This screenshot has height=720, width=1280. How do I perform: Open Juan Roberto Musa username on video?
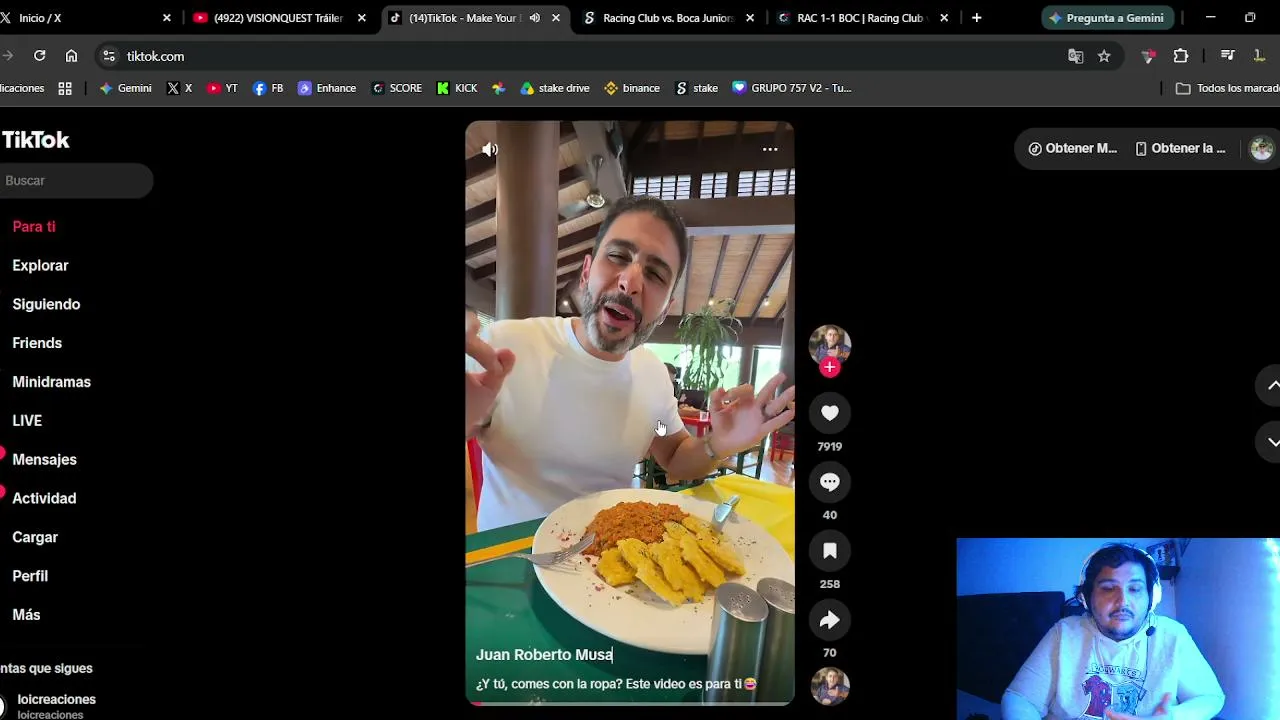click(x=544, y=655)
